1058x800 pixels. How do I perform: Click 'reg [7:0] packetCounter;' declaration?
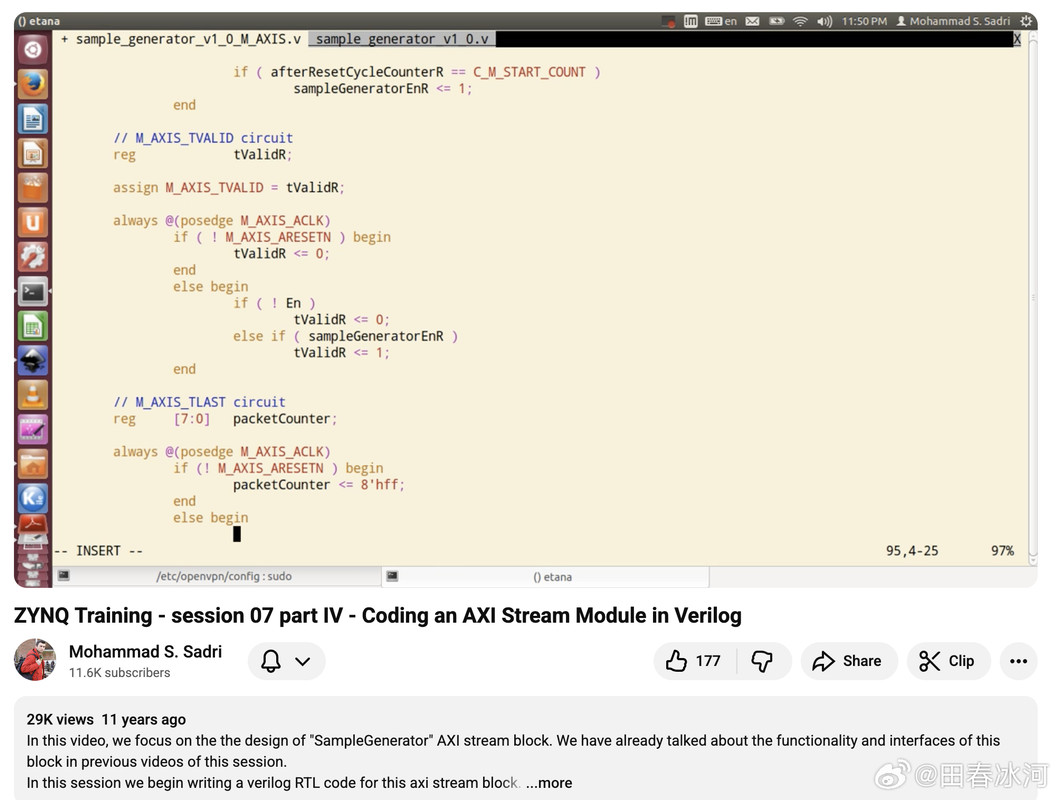[225, 419]
